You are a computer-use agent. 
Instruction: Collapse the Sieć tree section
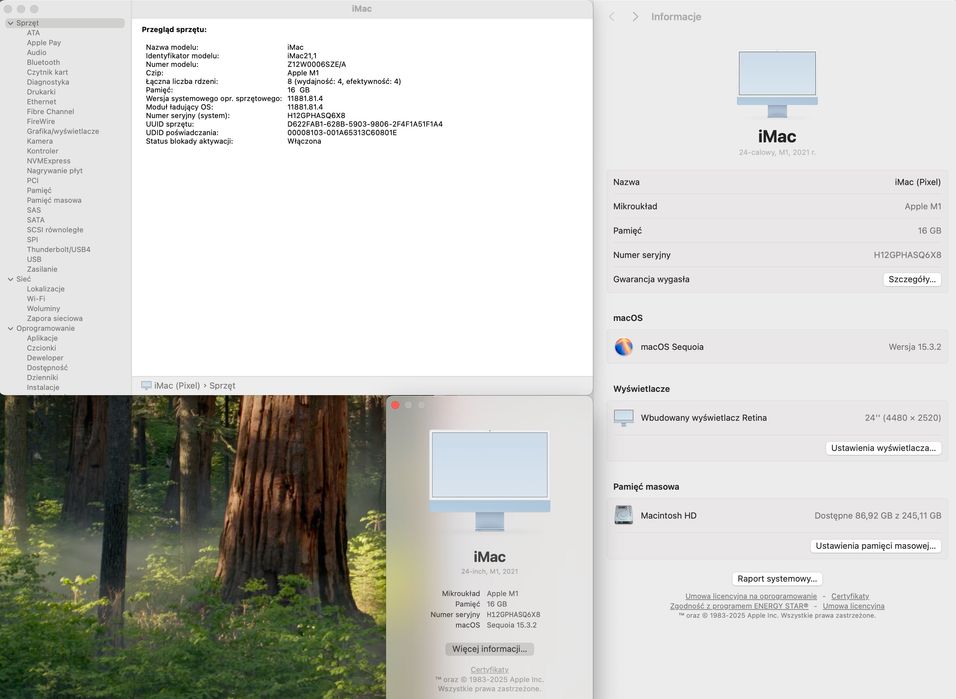pos(10,279)
